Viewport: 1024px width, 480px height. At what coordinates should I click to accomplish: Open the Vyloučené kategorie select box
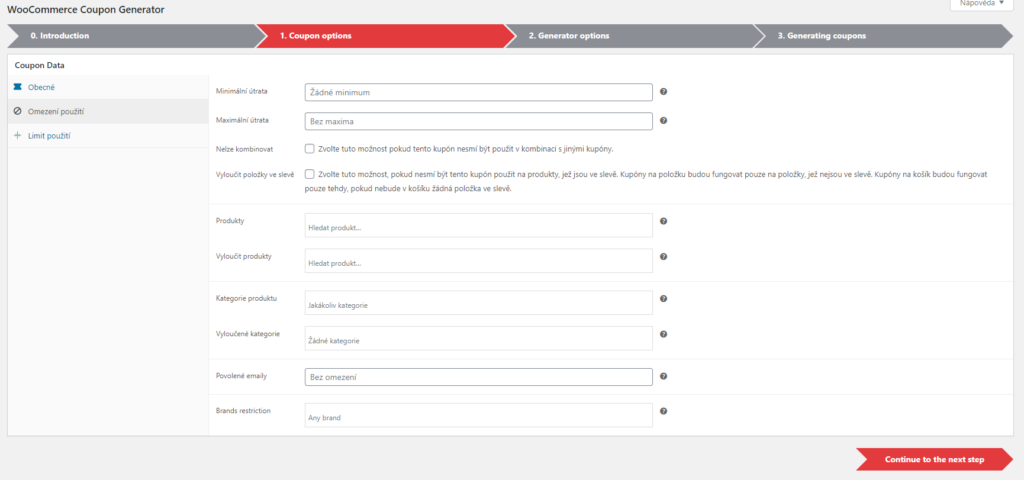(479, 338)
